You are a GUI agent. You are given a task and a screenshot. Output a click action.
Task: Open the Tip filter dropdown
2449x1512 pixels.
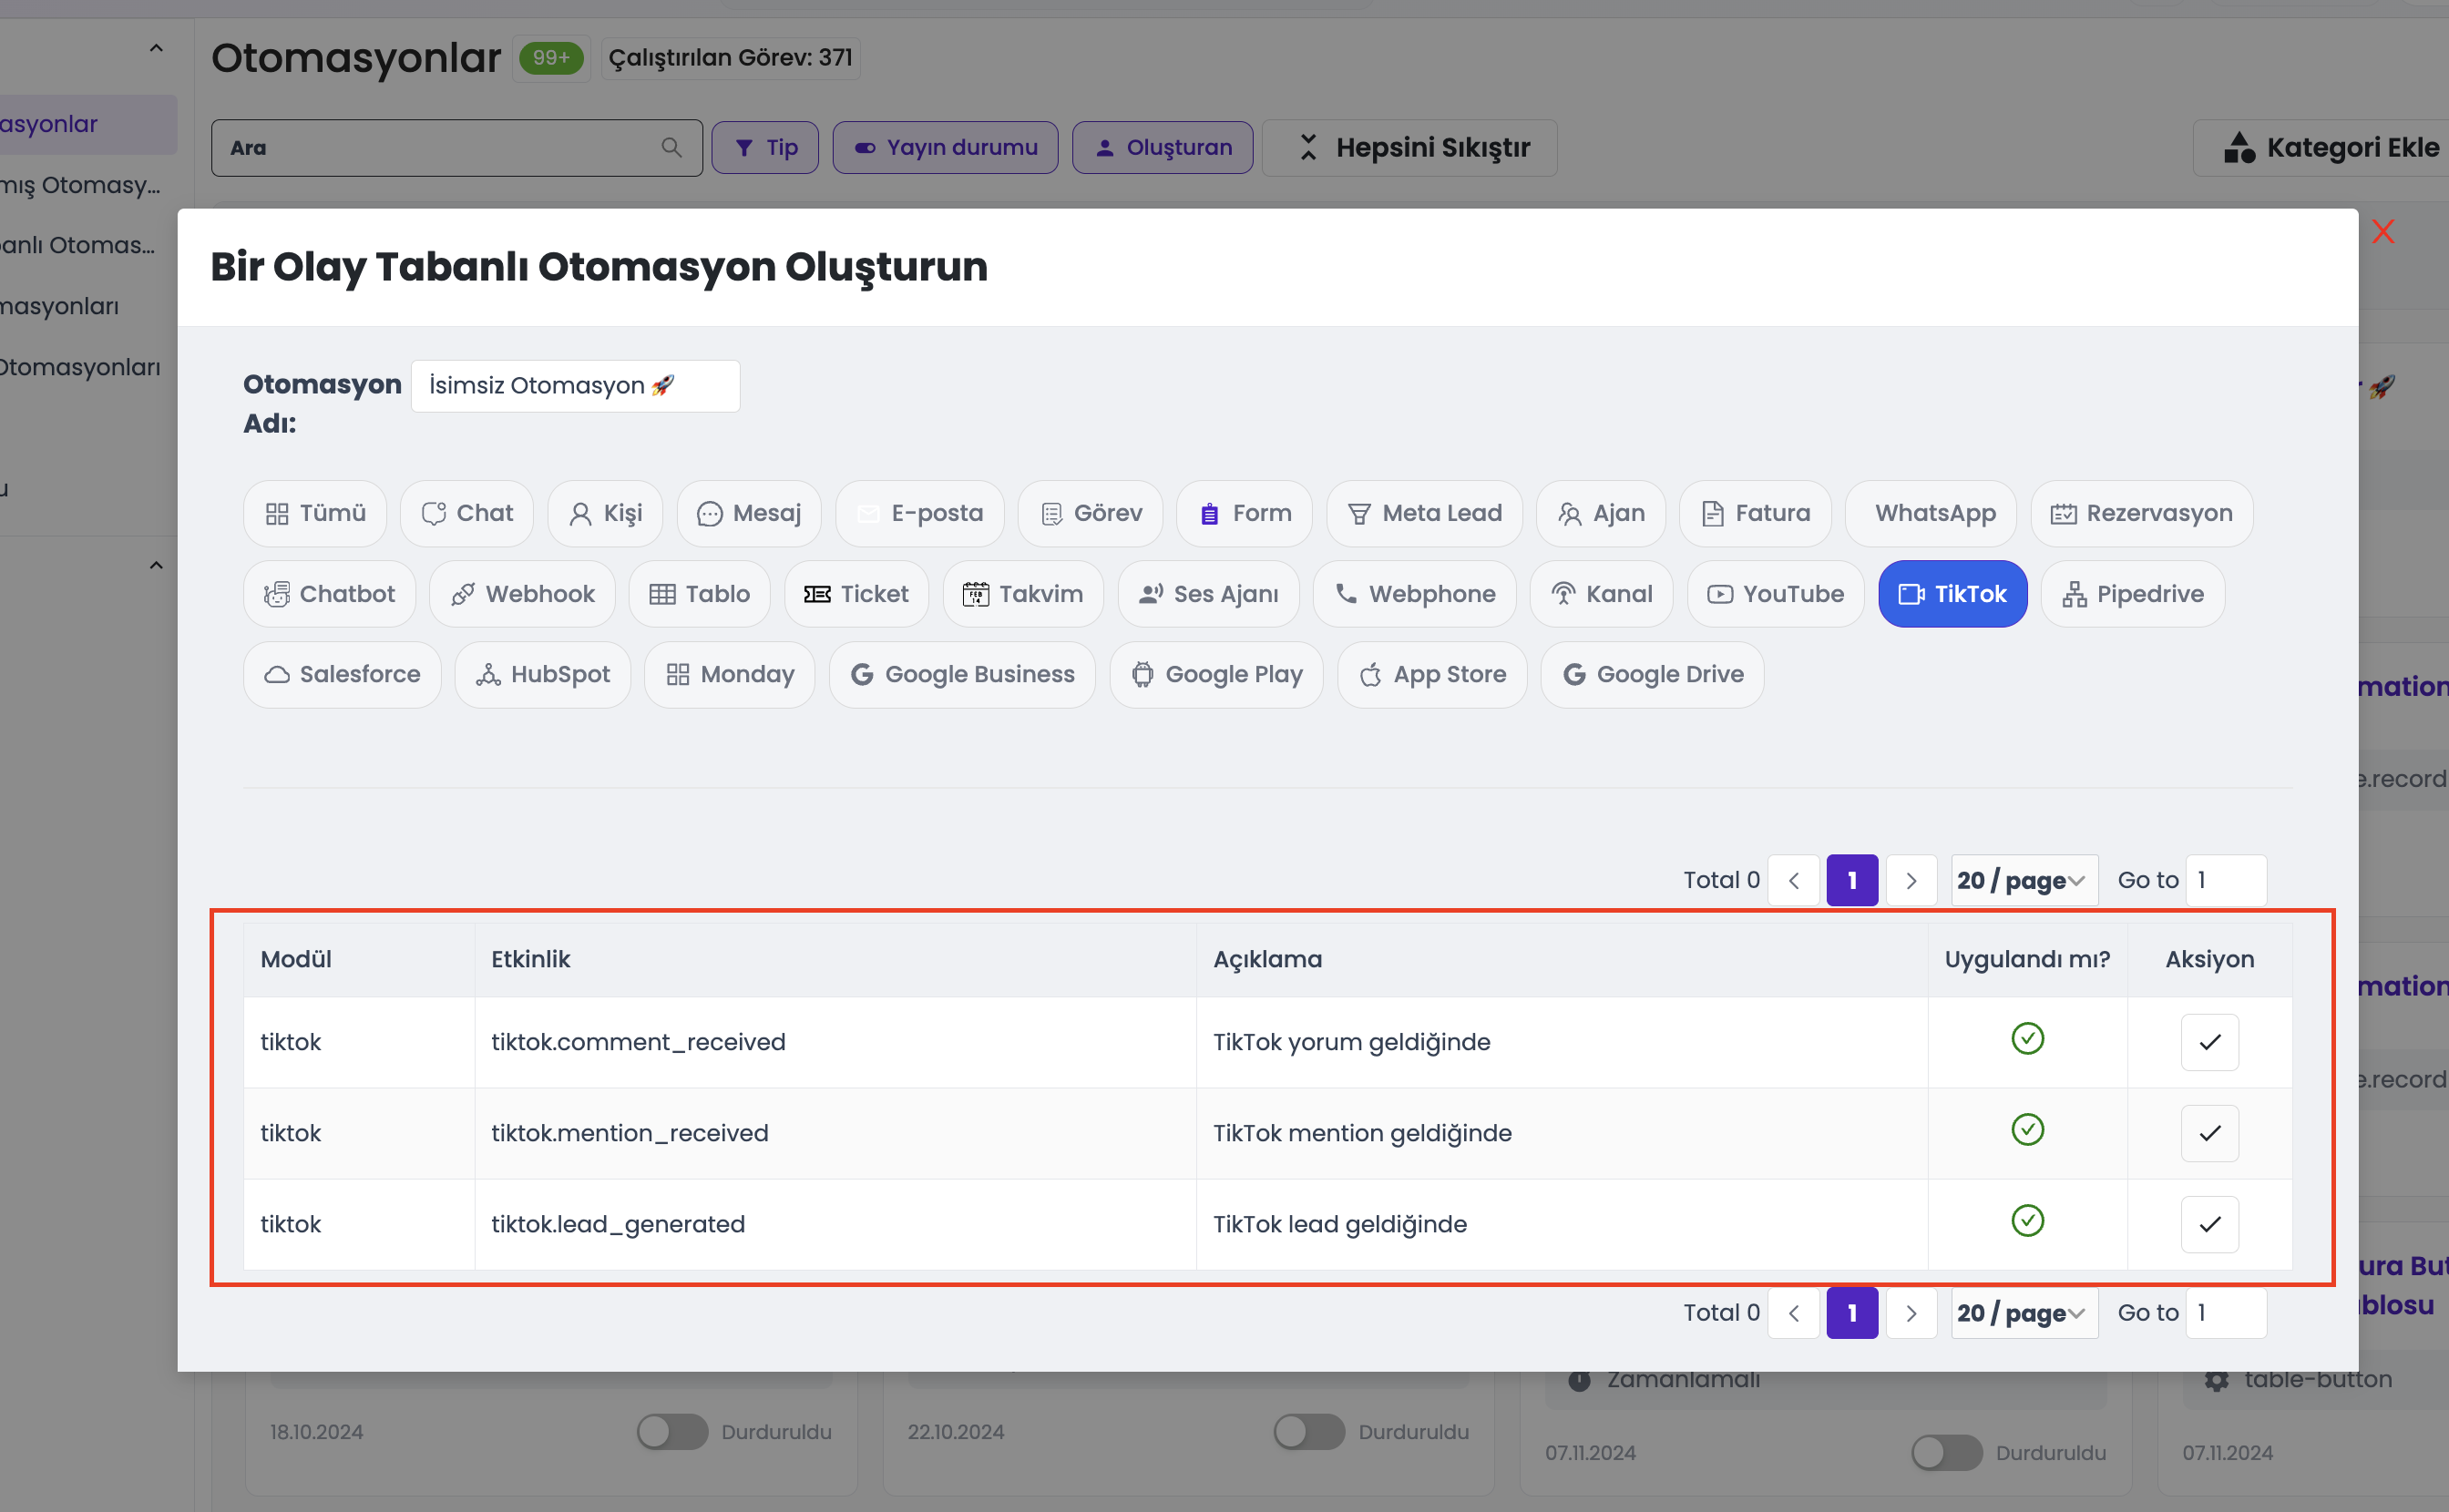[x=765, y=148]
